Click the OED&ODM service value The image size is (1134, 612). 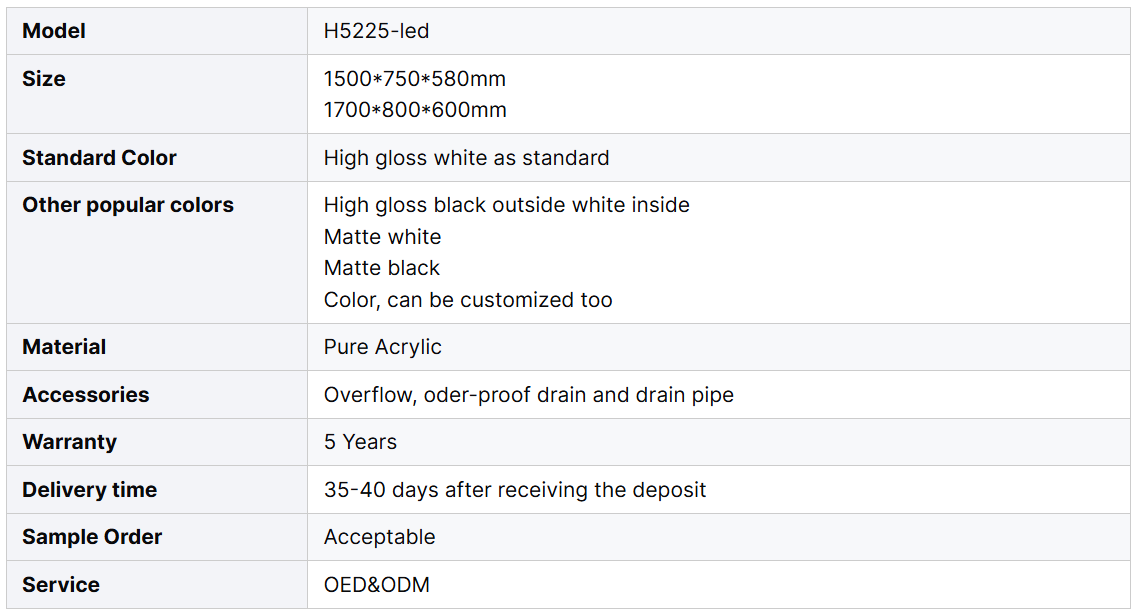point(376,585)
